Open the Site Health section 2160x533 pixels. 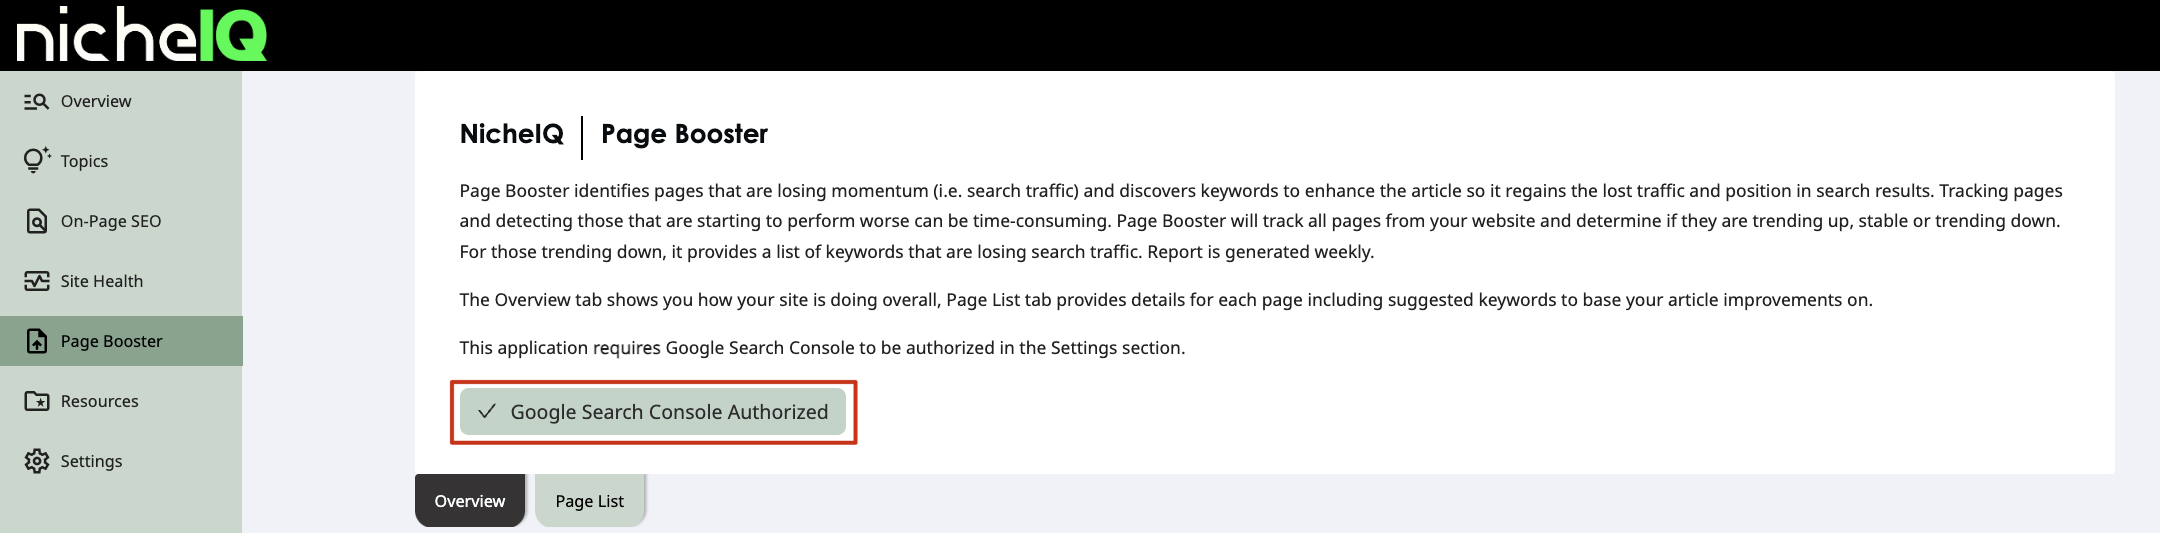pyautogui.click(x=121, y=281)
